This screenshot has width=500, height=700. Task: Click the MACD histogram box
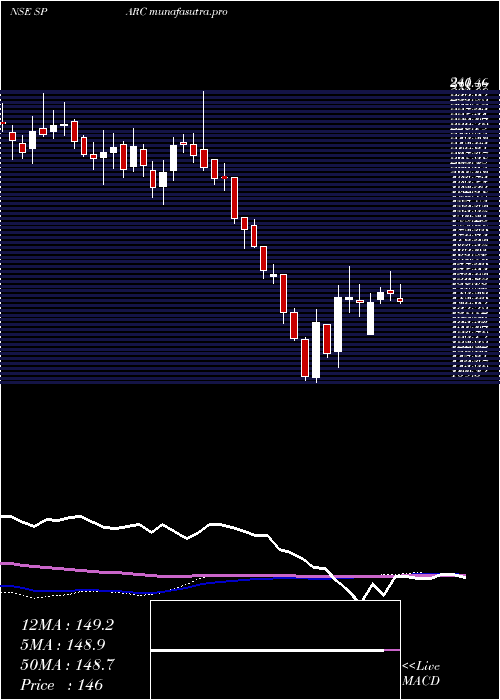tap(275, 650)
